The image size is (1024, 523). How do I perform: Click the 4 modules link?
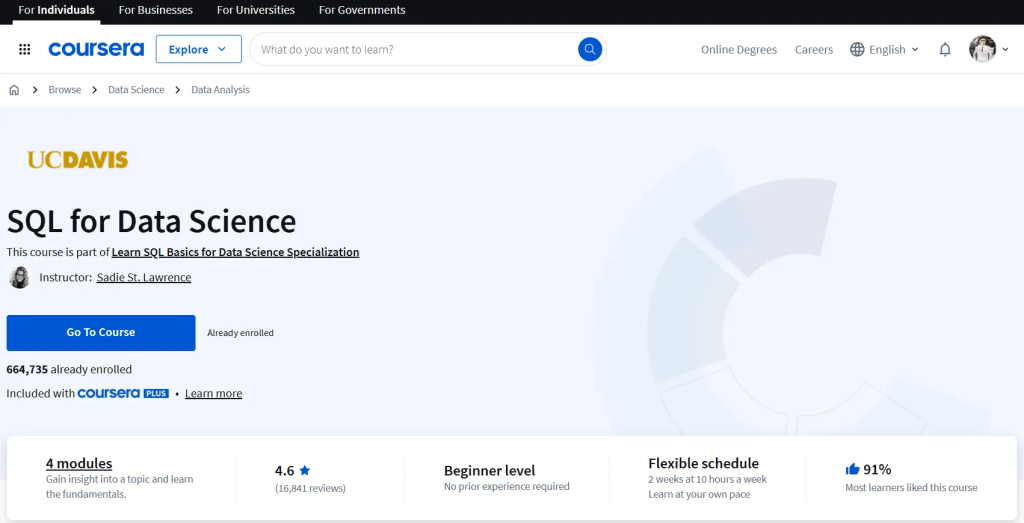pos(79,463)
